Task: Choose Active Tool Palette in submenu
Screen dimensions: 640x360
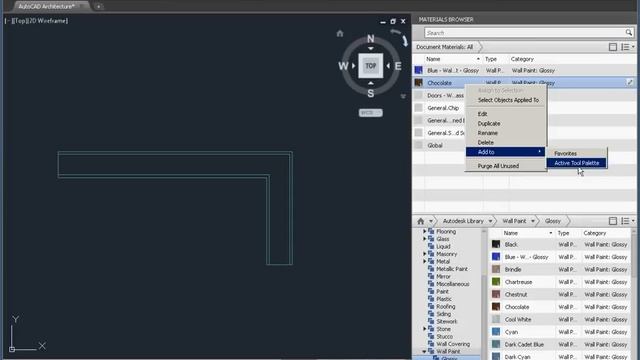Action: click(576, 163)
